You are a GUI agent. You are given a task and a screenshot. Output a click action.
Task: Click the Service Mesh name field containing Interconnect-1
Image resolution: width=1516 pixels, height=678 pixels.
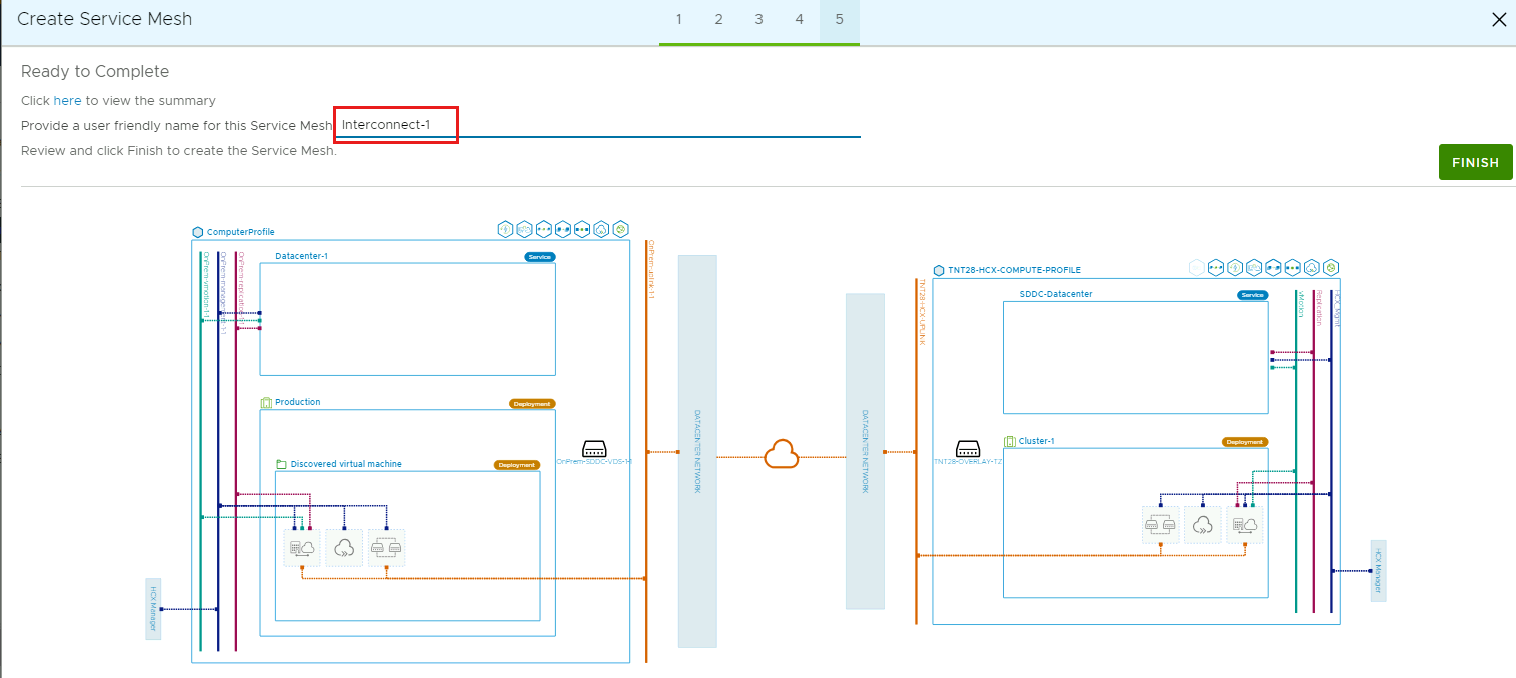click(x=598, y=125)
